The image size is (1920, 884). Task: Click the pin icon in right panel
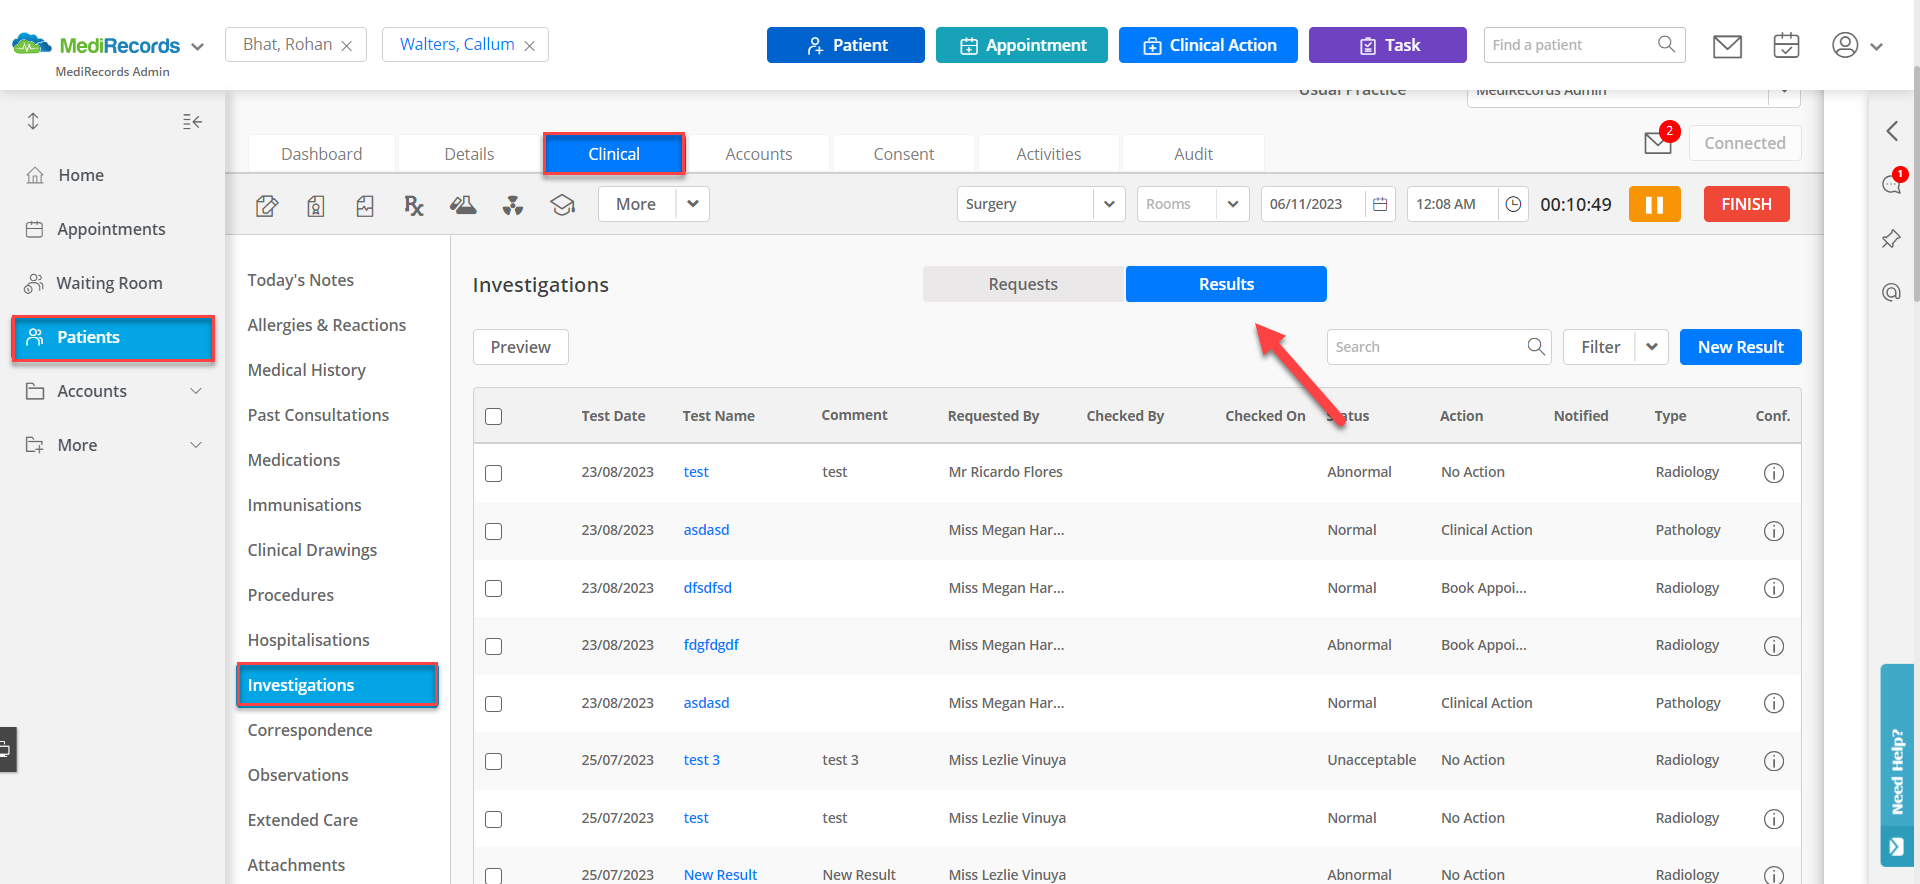pos(1891,239)
